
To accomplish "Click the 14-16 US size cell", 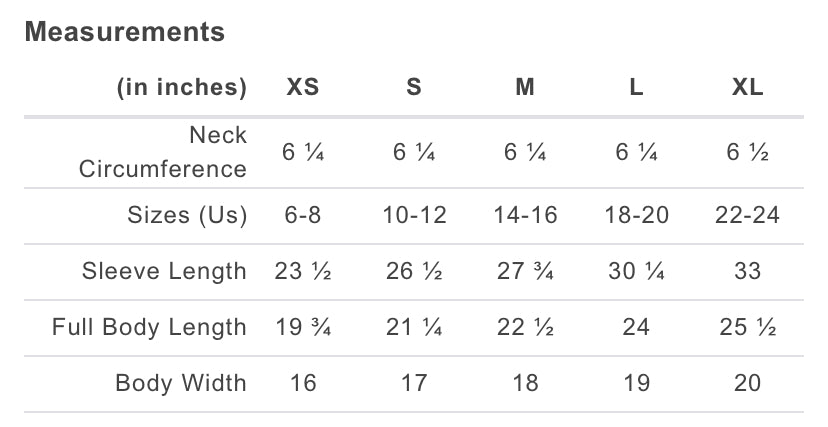I will (x=524, y=215).
